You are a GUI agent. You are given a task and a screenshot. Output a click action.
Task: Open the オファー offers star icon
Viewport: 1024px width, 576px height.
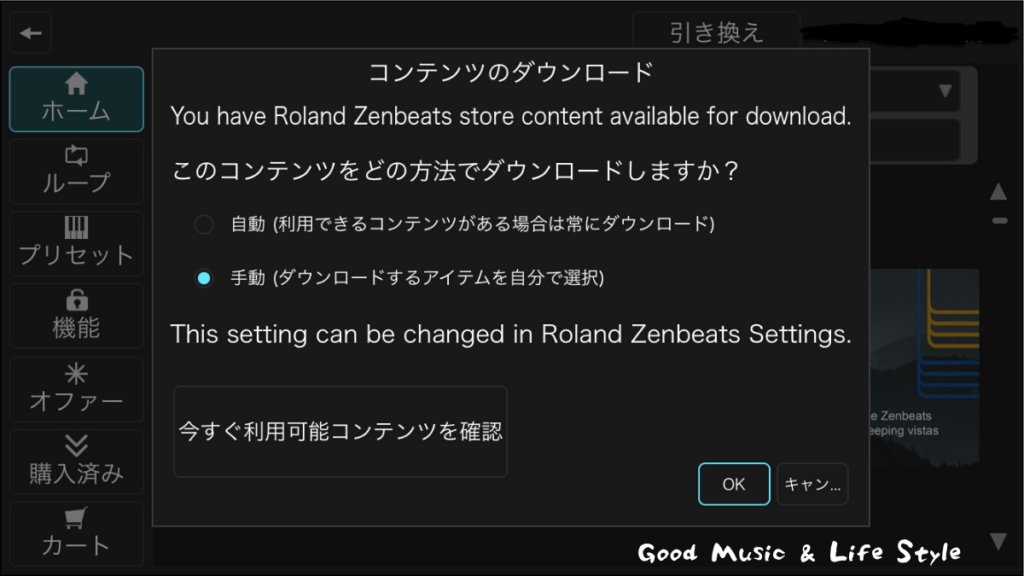76,389
